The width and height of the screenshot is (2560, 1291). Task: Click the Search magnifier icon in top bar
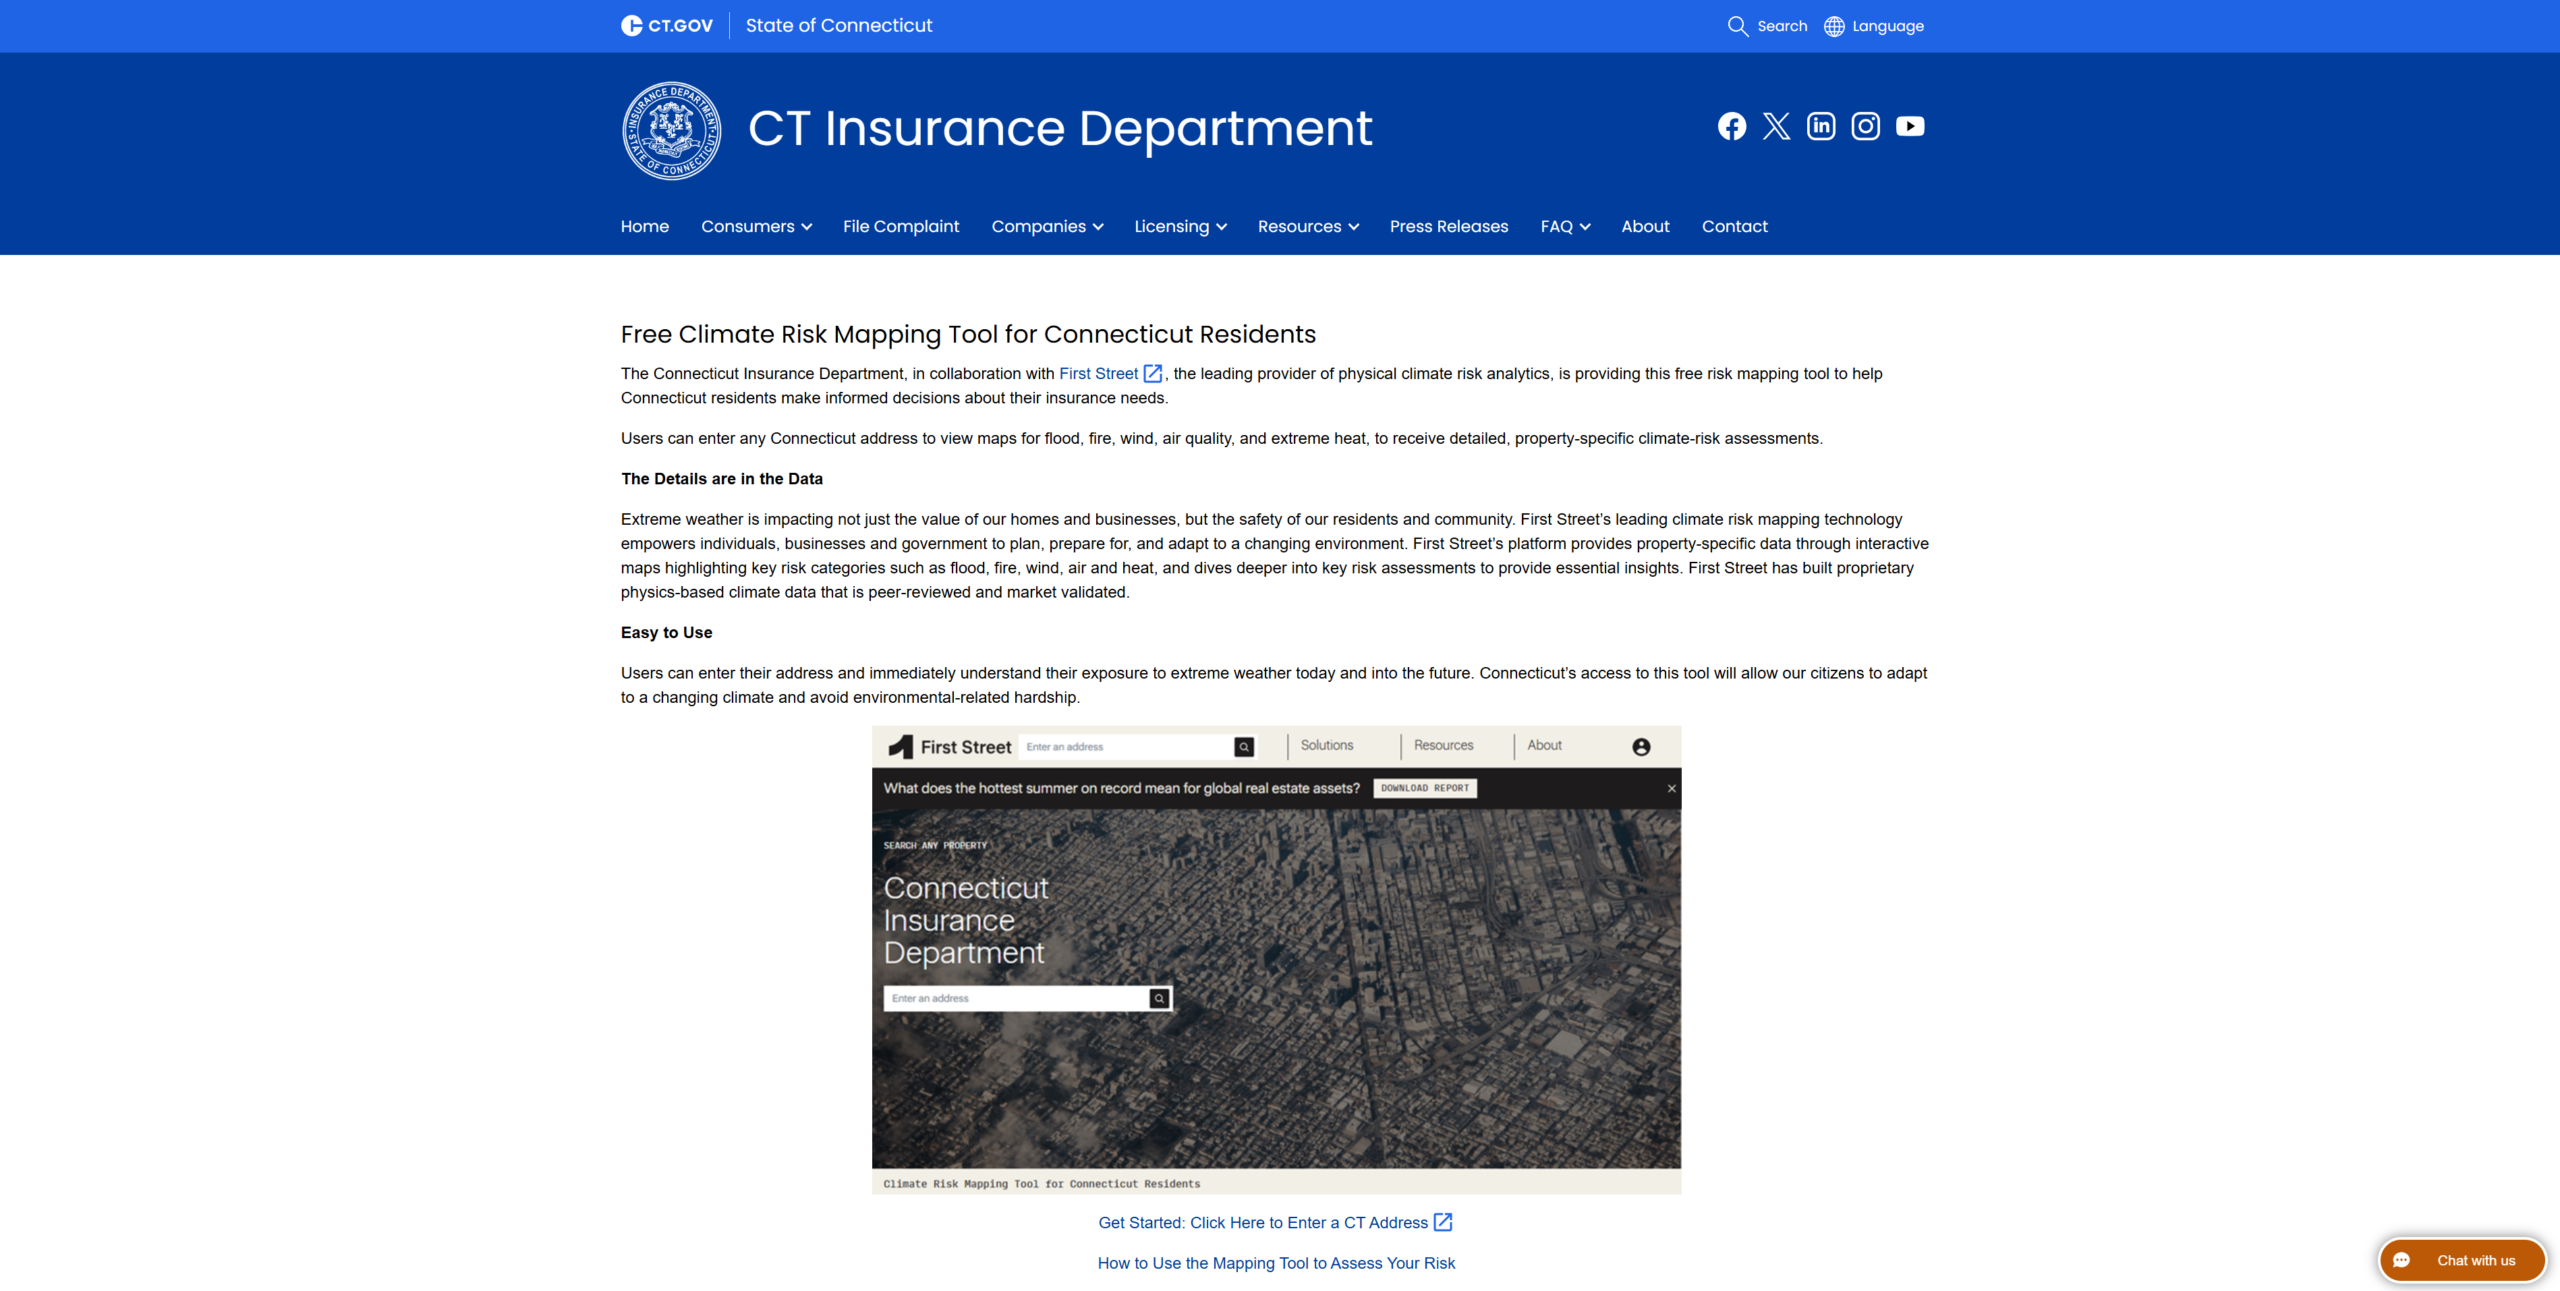click(1738, 26)
